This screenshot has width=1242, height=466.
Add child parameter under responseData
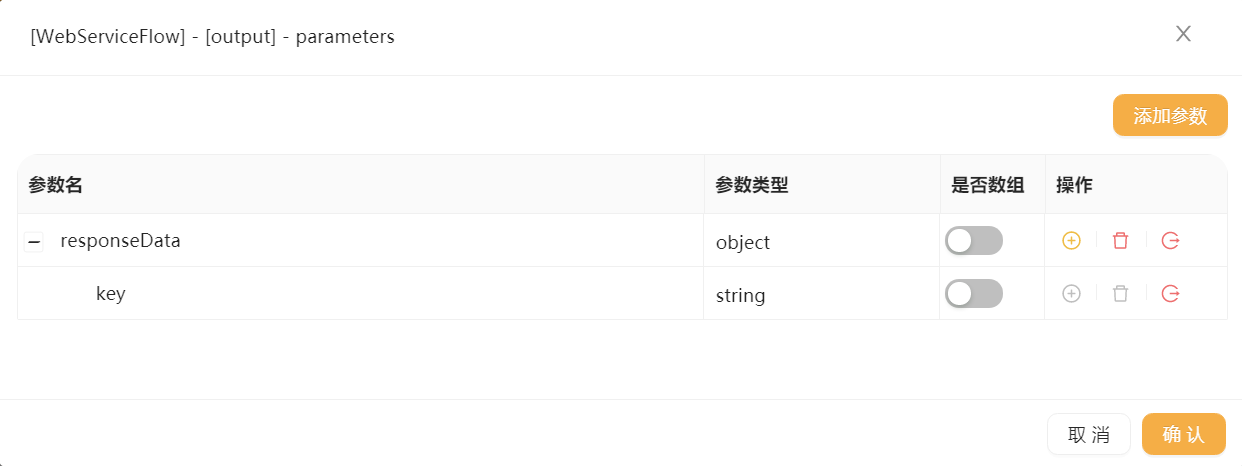point(1071,241)
